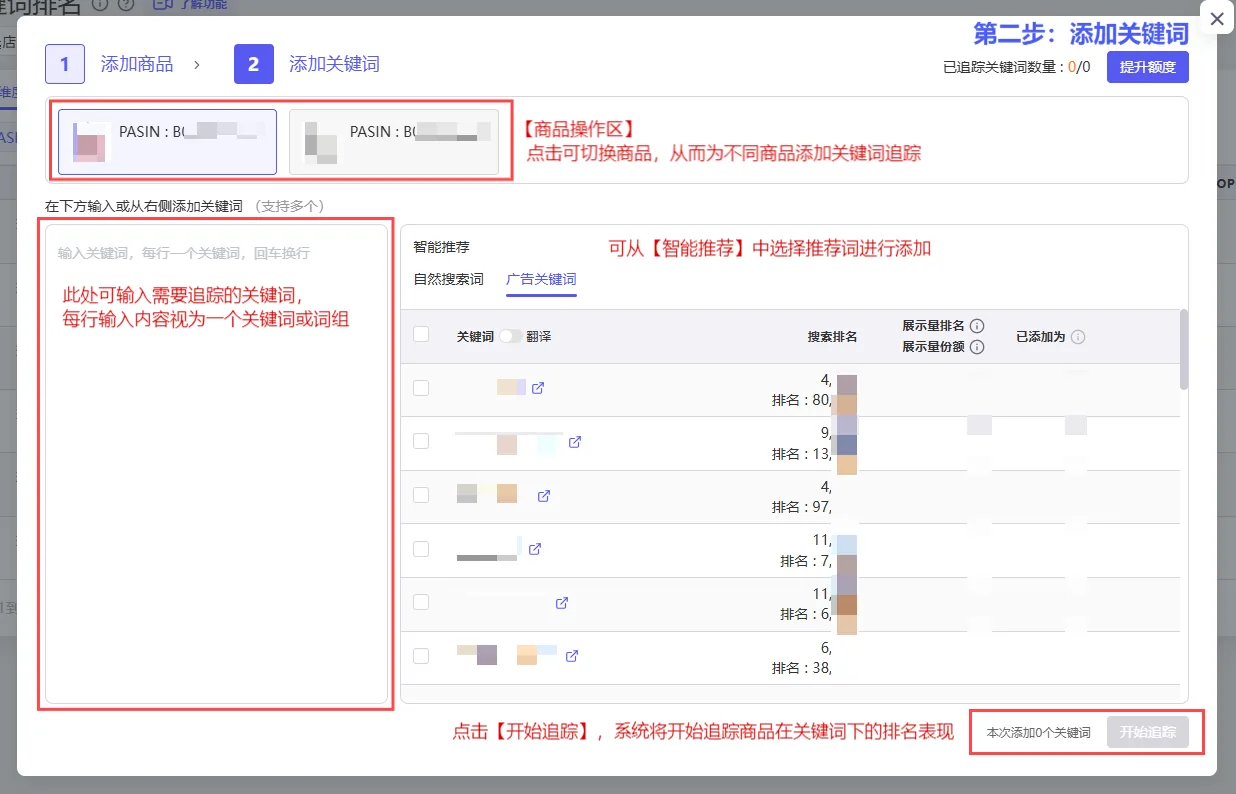Close the add-keyword dialog with X

[1216, 19]
